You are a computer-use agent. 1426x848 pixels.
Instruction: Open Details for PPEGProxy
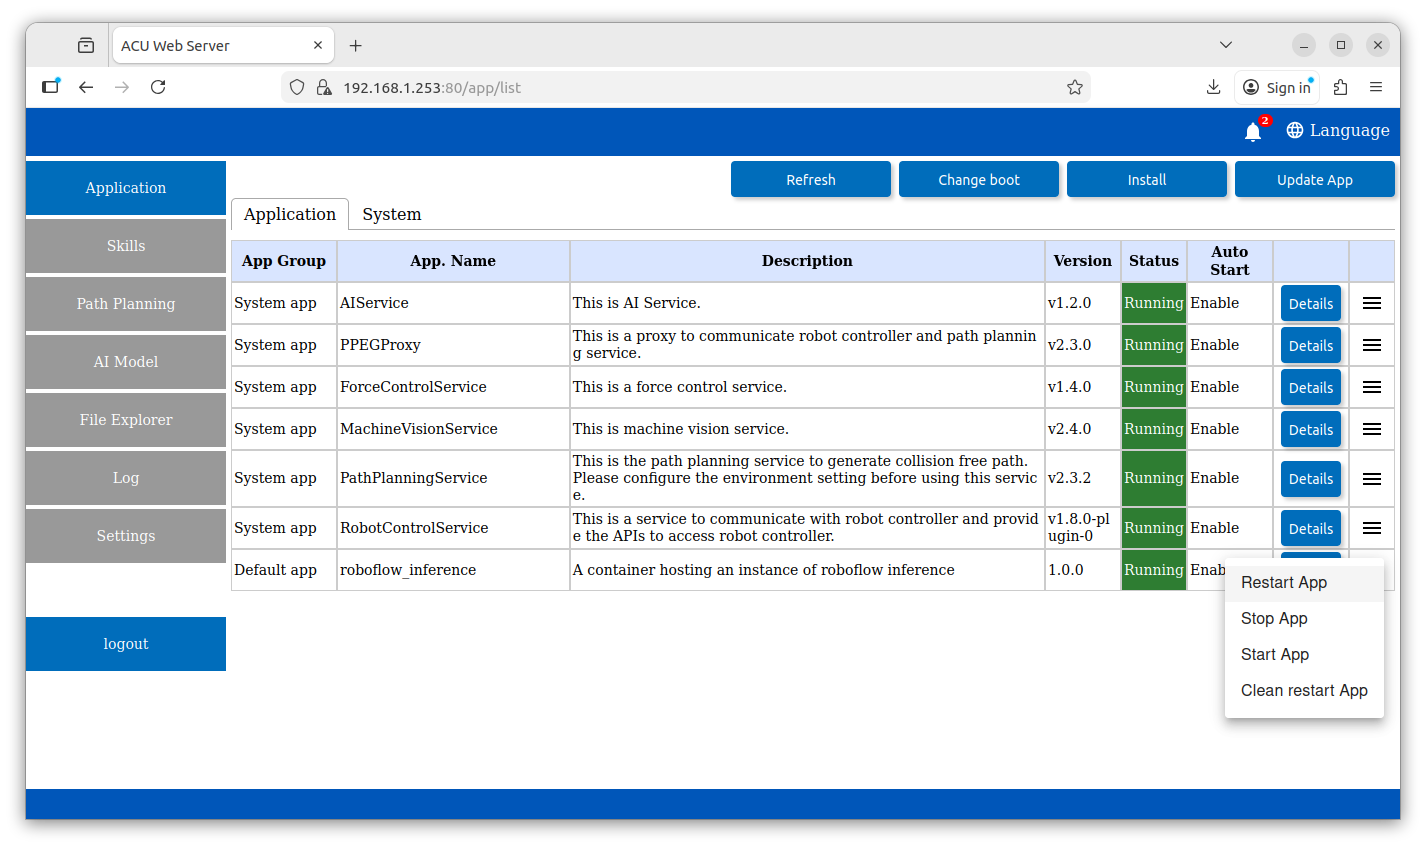click(1311, 346)
